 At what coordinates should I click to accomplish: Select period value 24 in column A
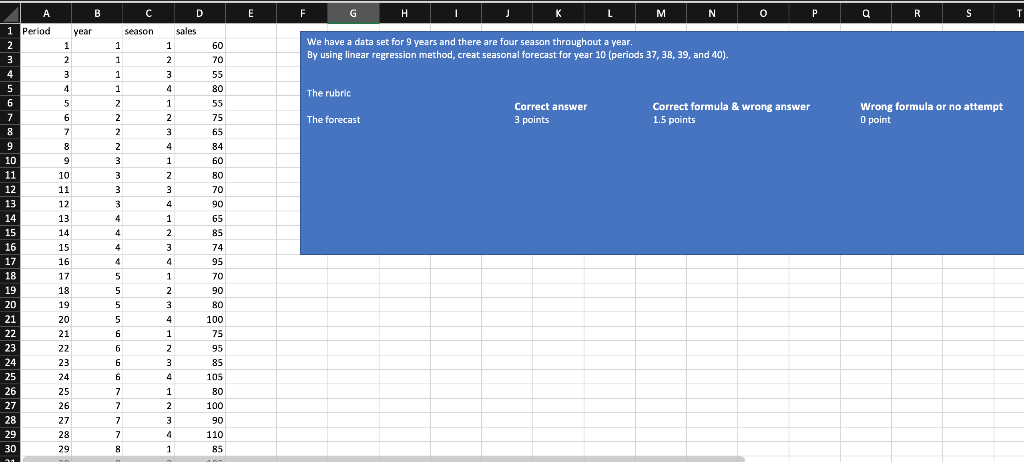pos(46,377)
